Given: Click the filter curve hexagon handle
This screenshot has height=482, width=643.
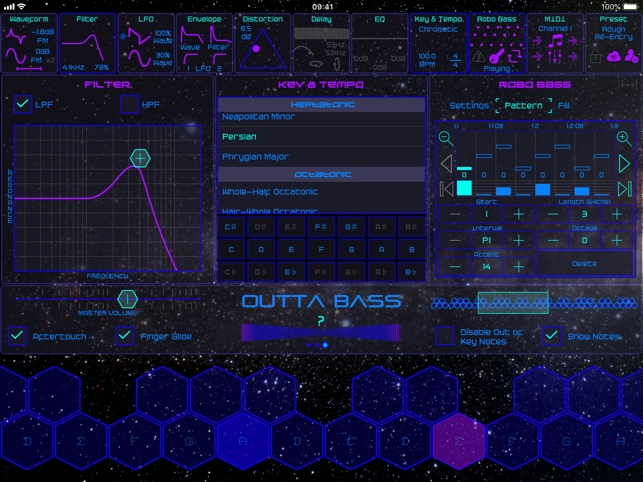Looking at the screenshot, I should point(140,158).
